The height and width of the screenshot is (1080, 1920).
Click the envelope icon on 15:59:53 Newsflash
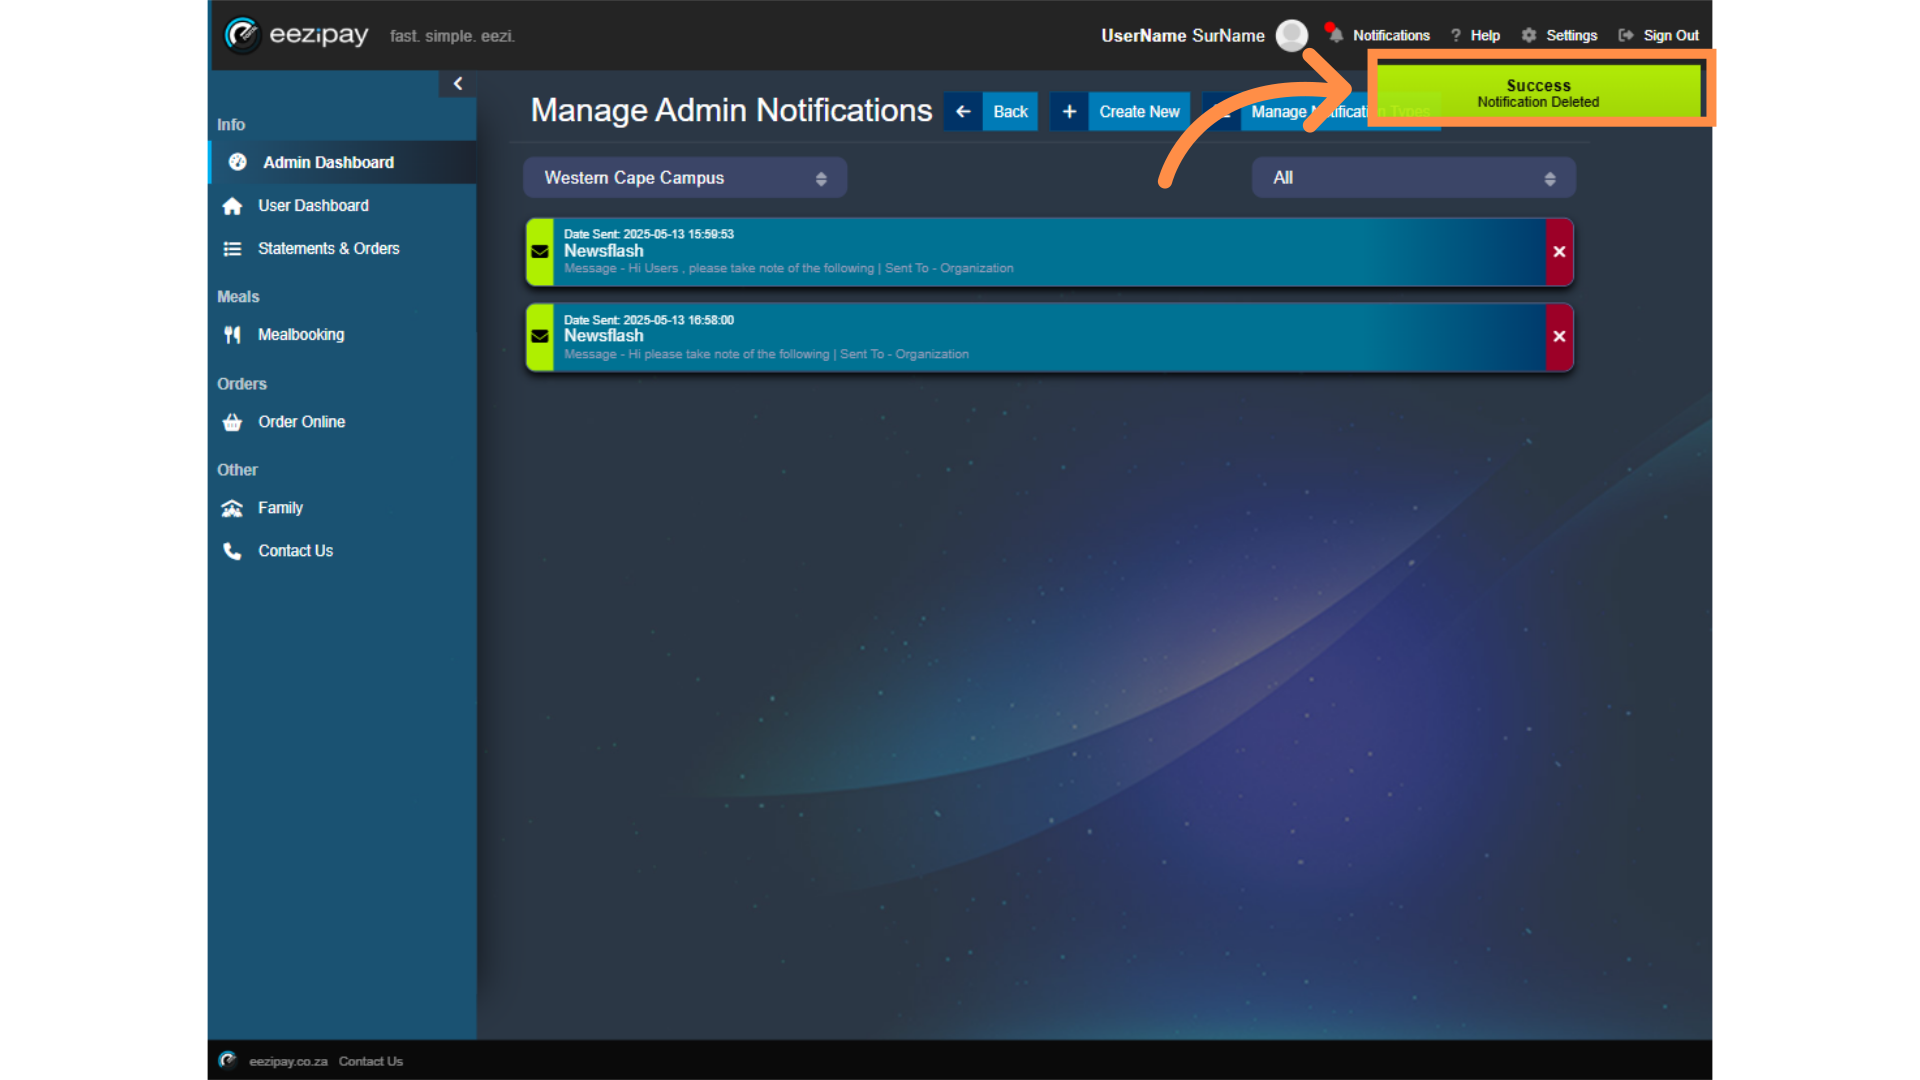[x=540, y=252]
